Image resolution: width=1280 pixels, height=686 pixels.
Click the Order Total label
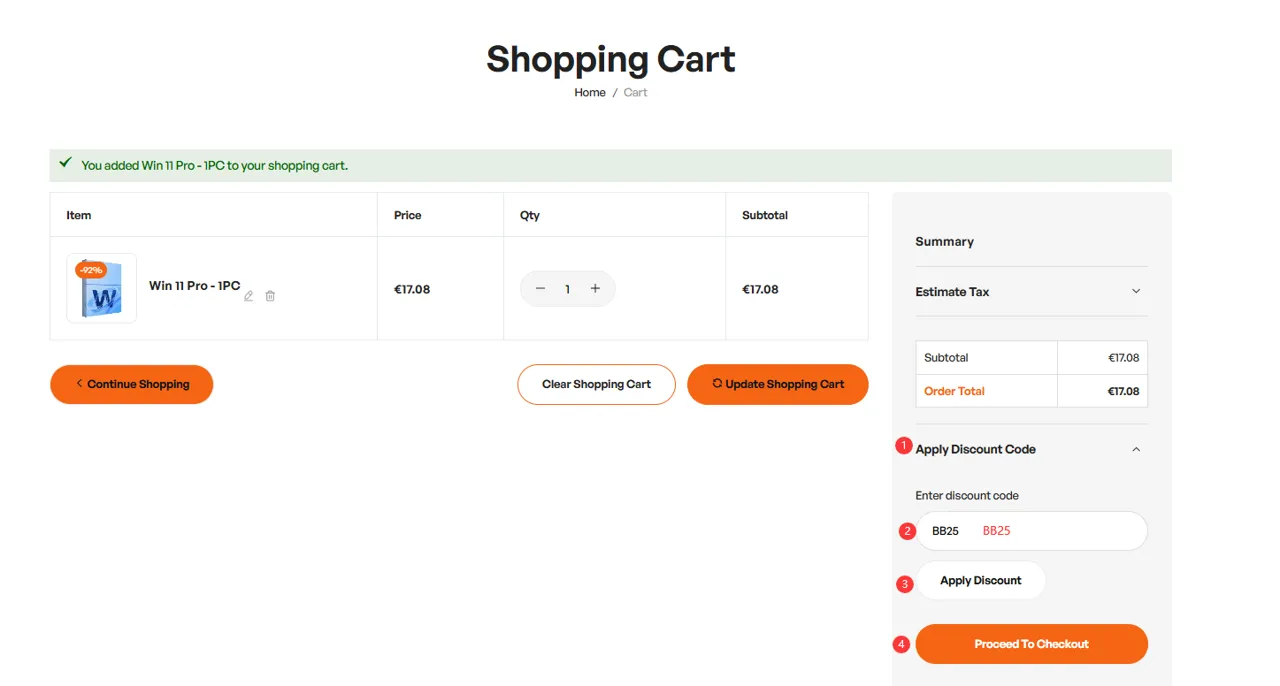(954, 391)
